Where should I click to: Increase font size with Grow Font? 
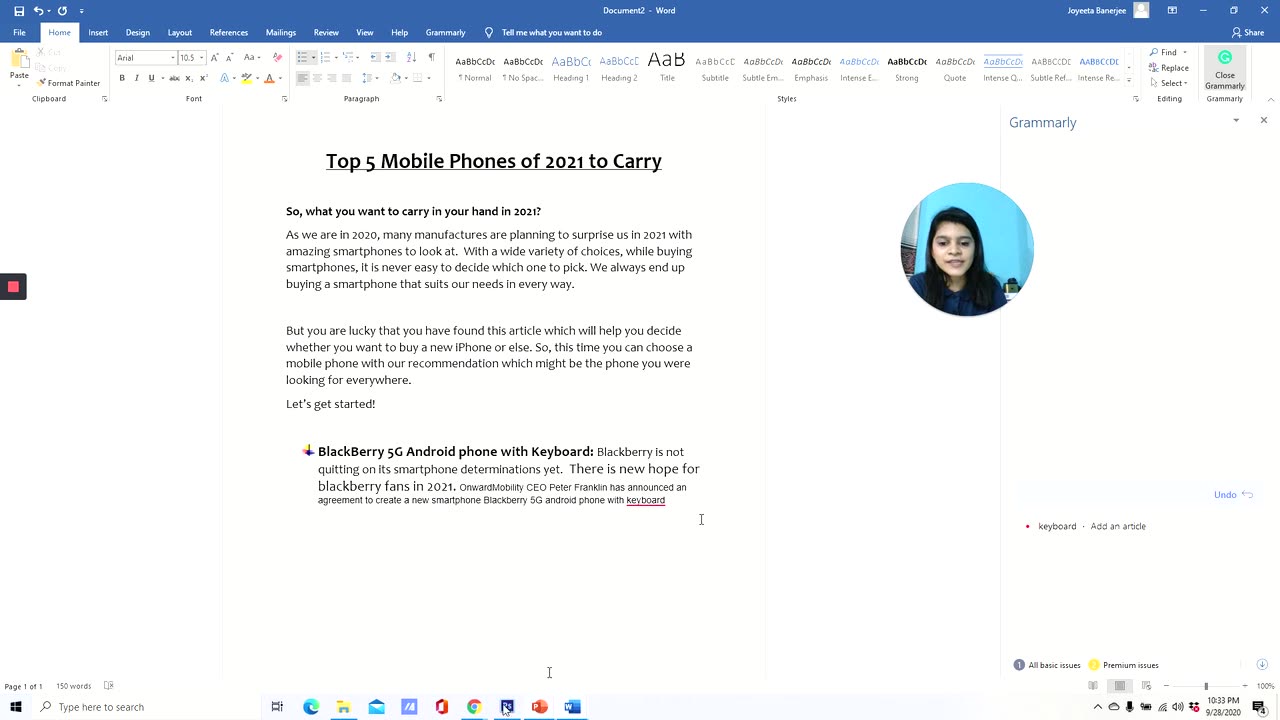click(x=214, y=57)
